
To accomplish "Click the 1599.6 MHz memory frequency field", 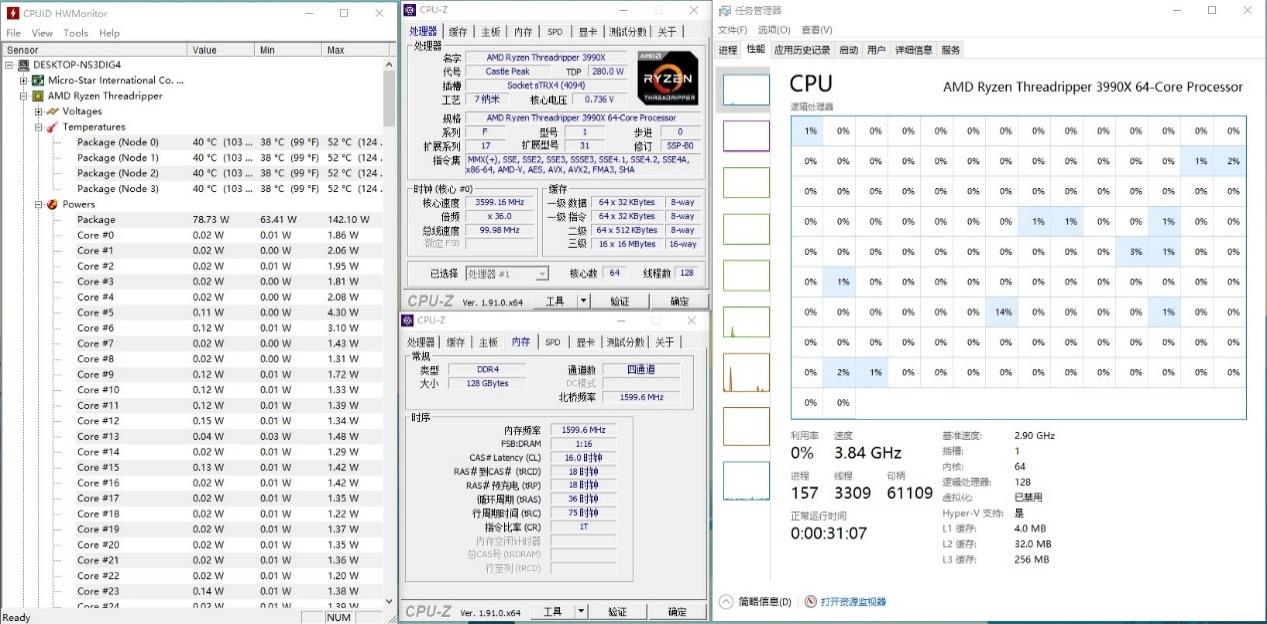I will pos(583,430).
